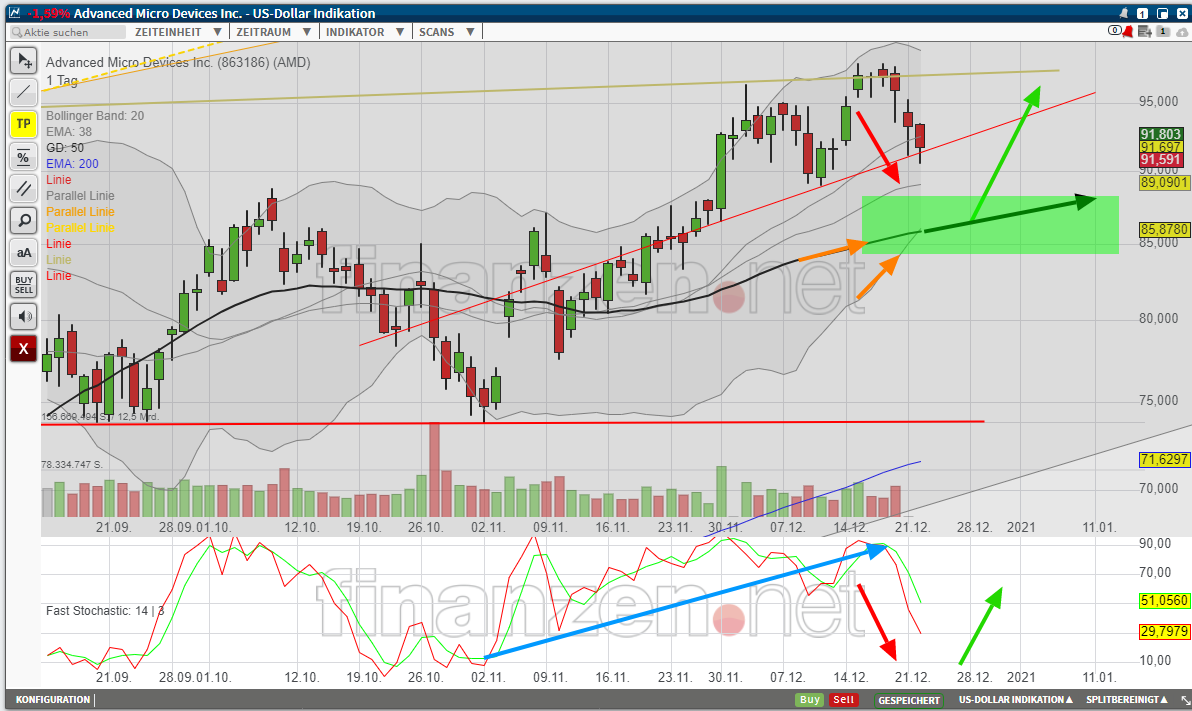Select the pointer/crosshair cursor tool
1192x711 pixels.
pyautogui.click(x=24, y=61)
